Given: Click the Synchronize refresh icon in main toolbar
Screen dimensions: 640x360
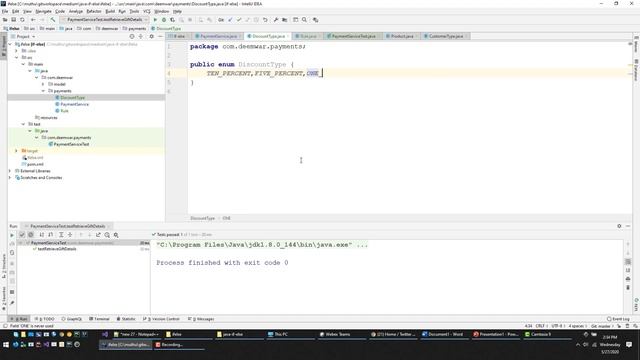Looking at the screenshot, I should (22, 20).
